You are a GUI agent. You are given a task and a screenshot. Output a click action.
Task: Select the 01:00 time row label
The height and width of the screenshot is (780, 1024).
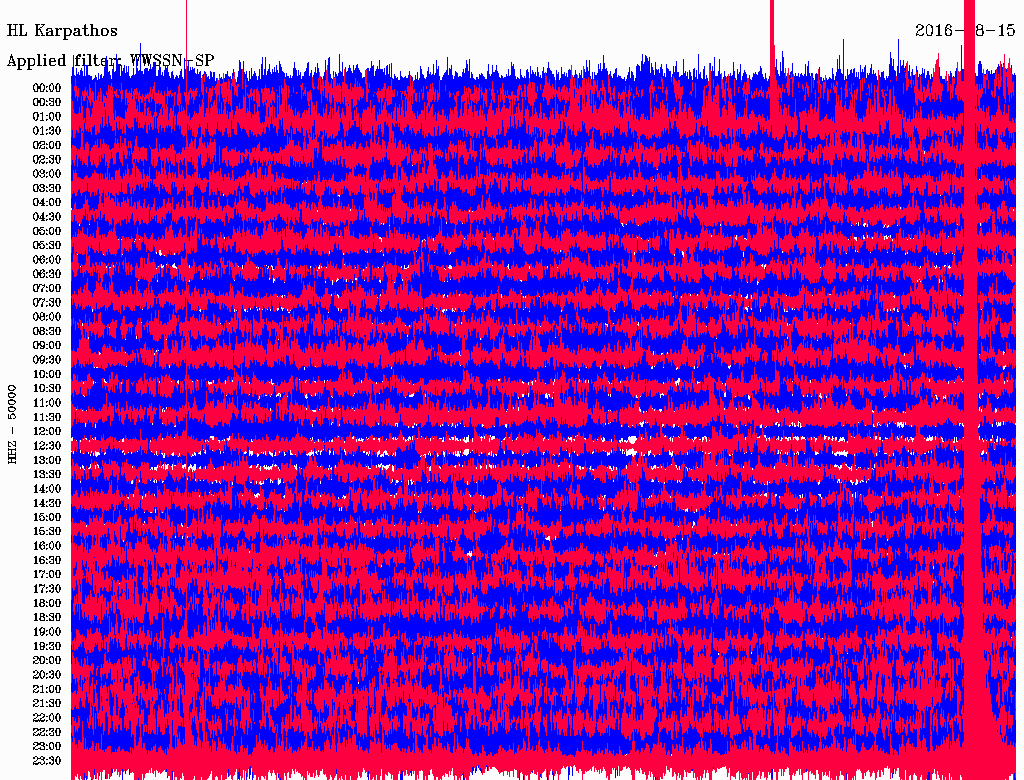tap(47, 117)
